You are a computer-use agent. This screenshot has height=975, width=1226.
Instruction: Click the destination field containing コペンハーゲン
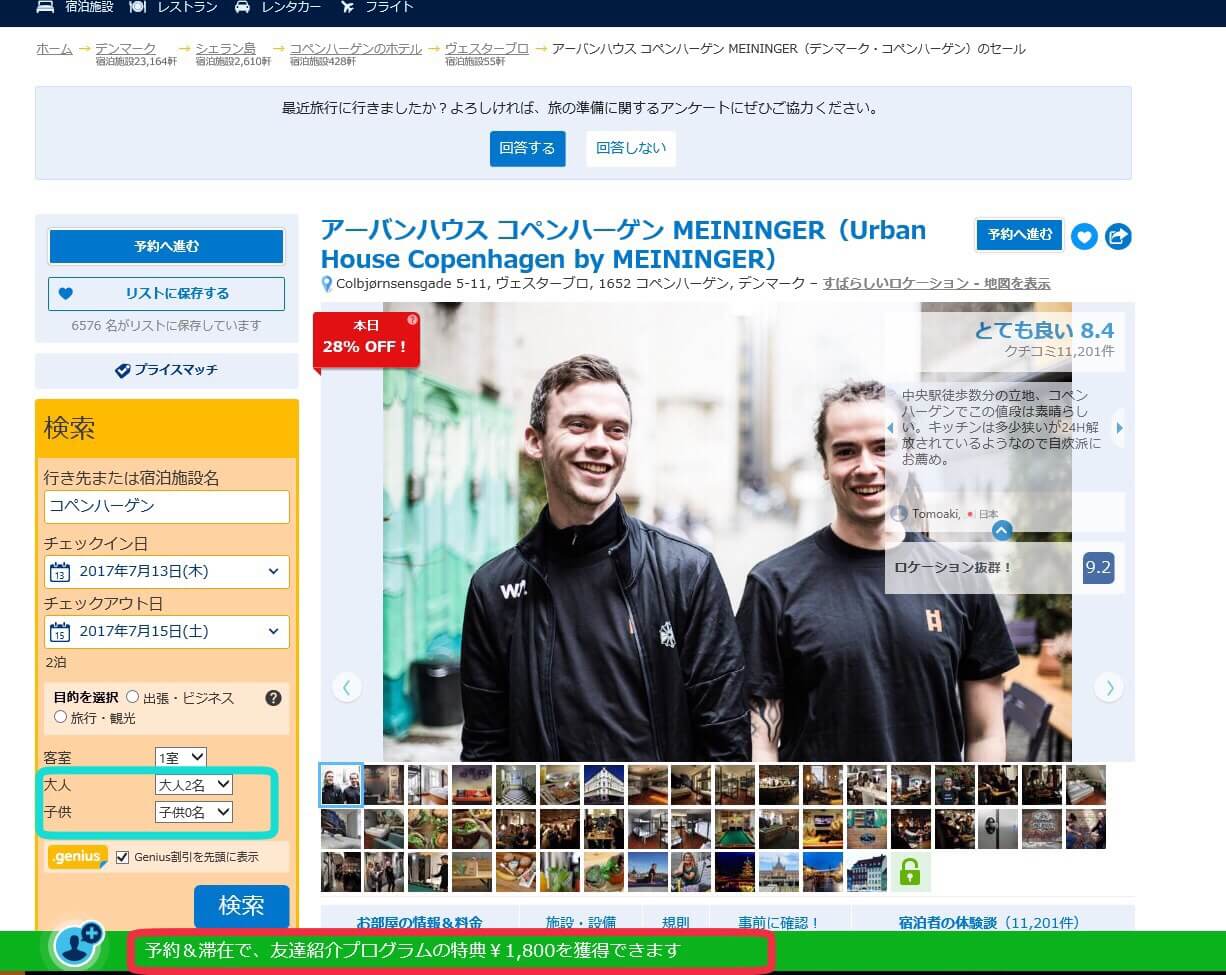point(167,506)
